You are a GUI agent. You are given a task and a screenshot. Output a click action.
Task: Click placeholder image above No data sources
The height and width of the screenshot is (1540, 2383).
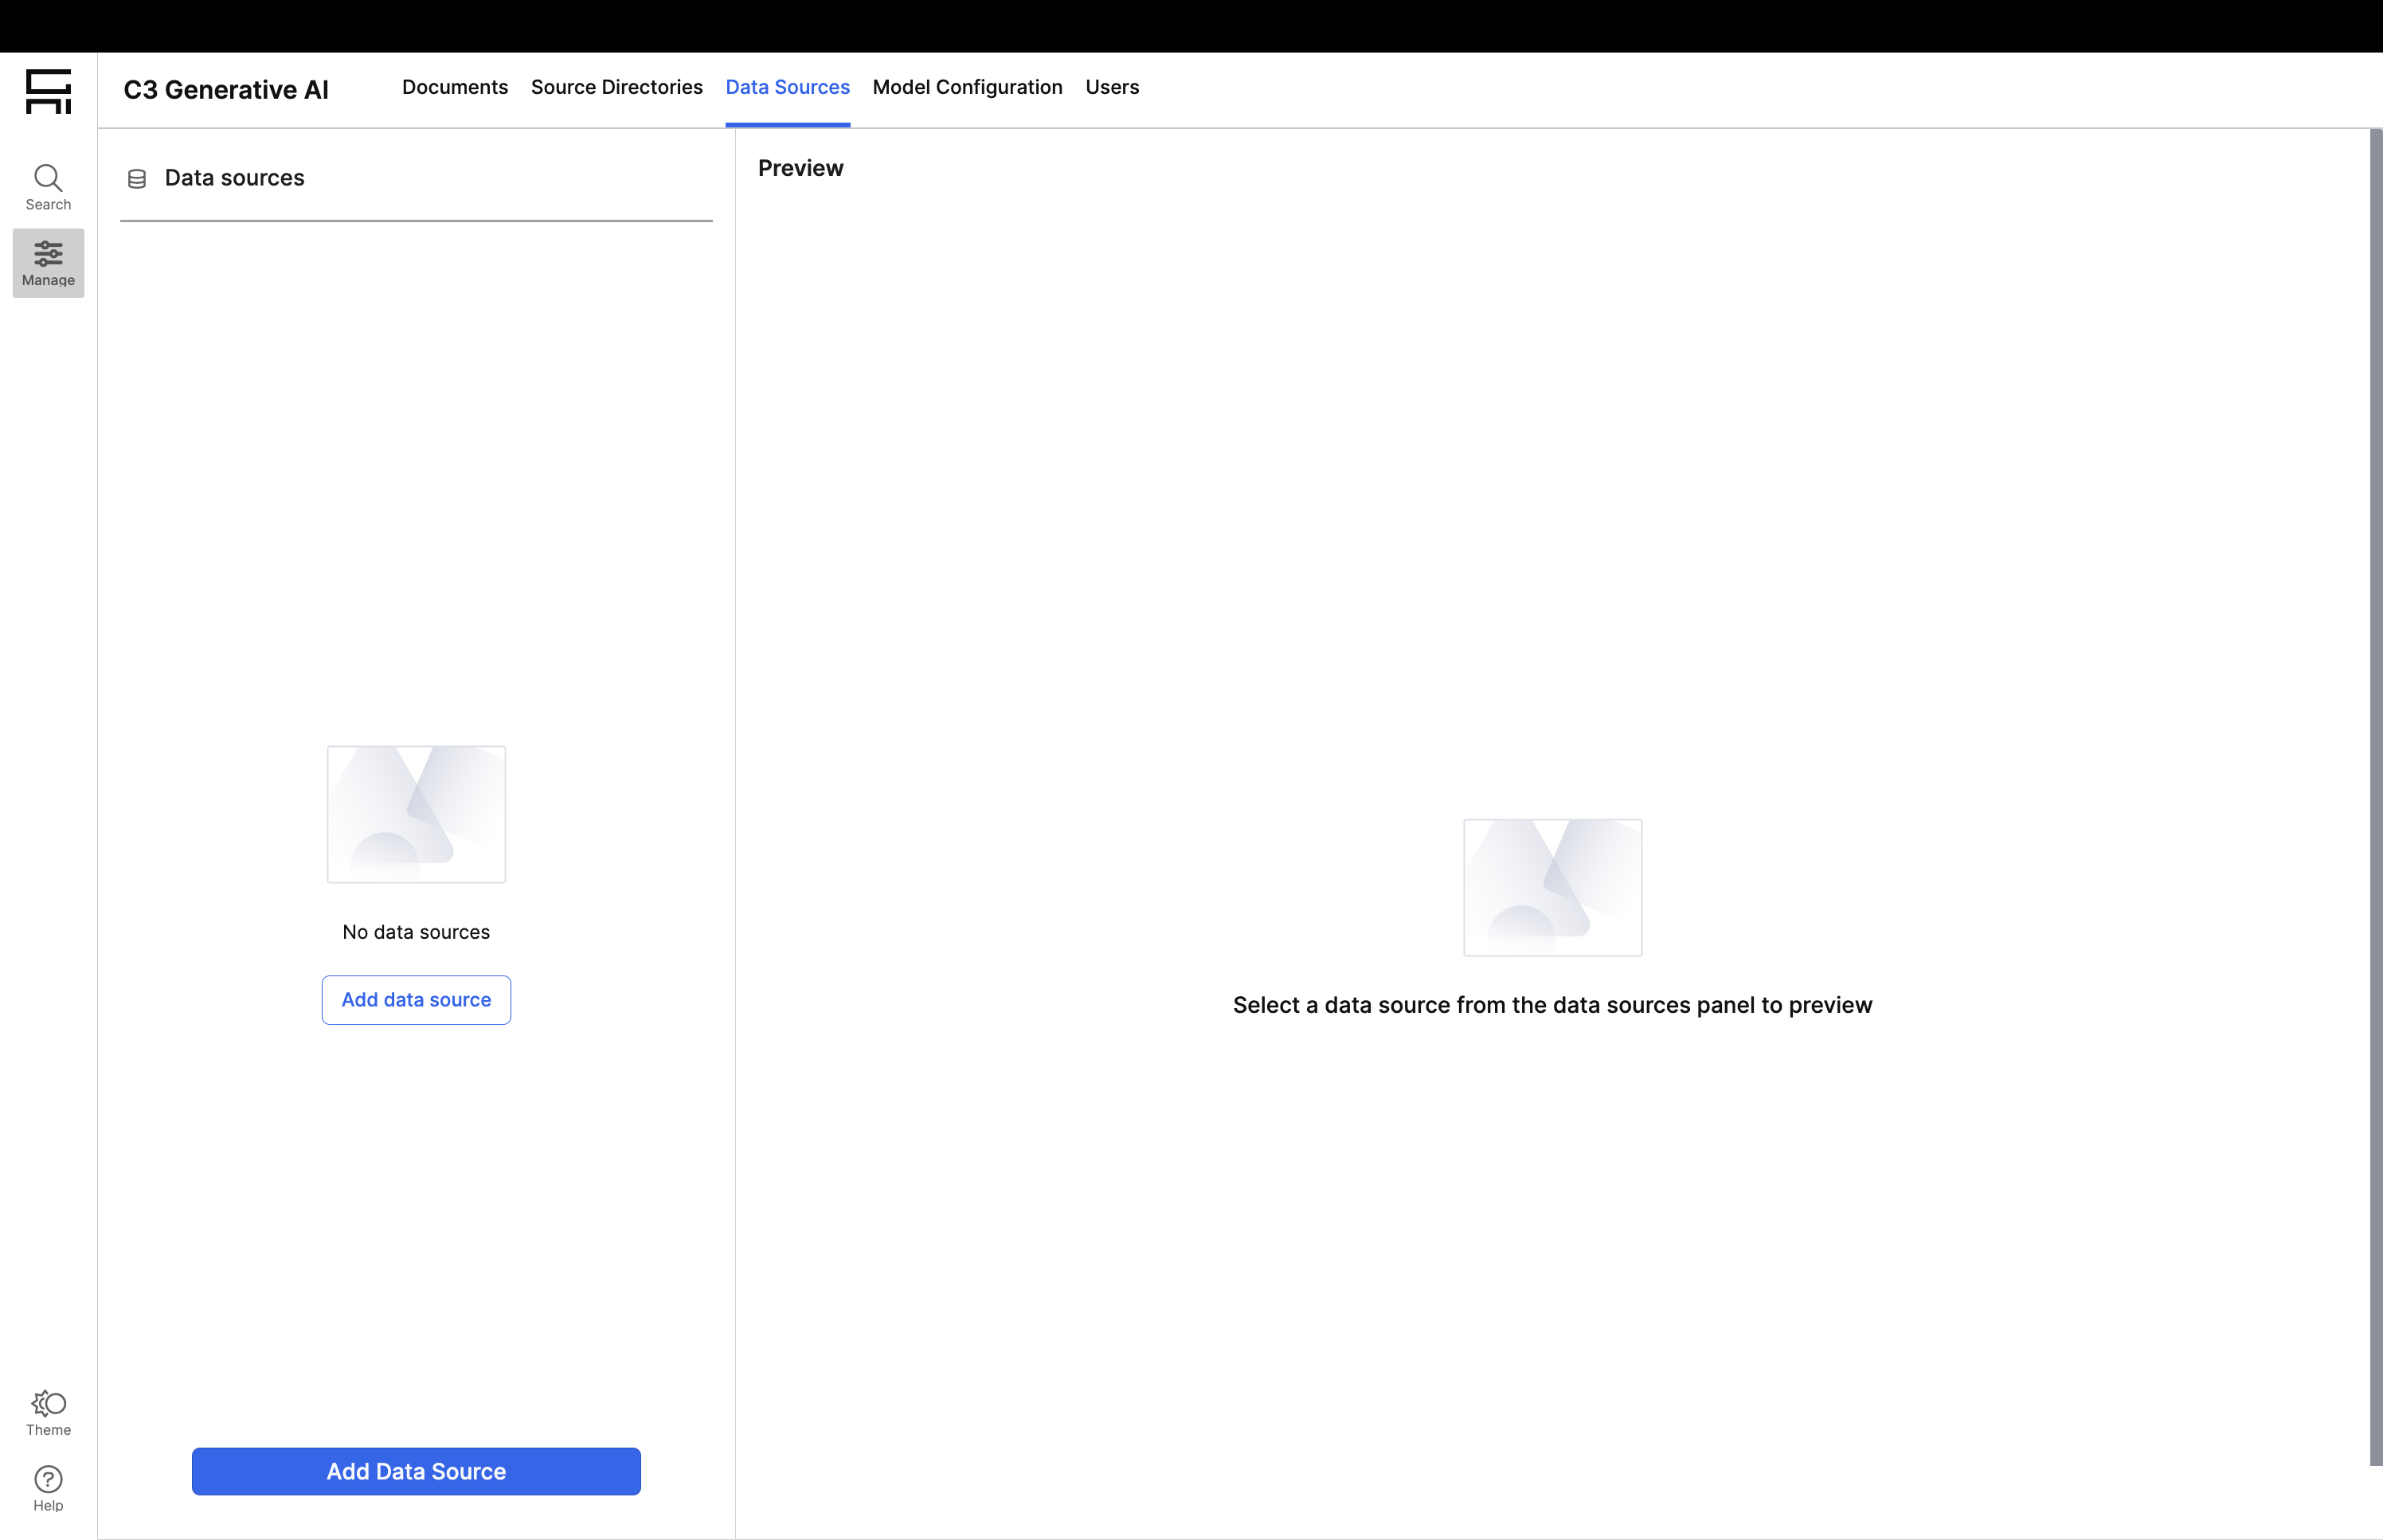(x=416, y=814)
